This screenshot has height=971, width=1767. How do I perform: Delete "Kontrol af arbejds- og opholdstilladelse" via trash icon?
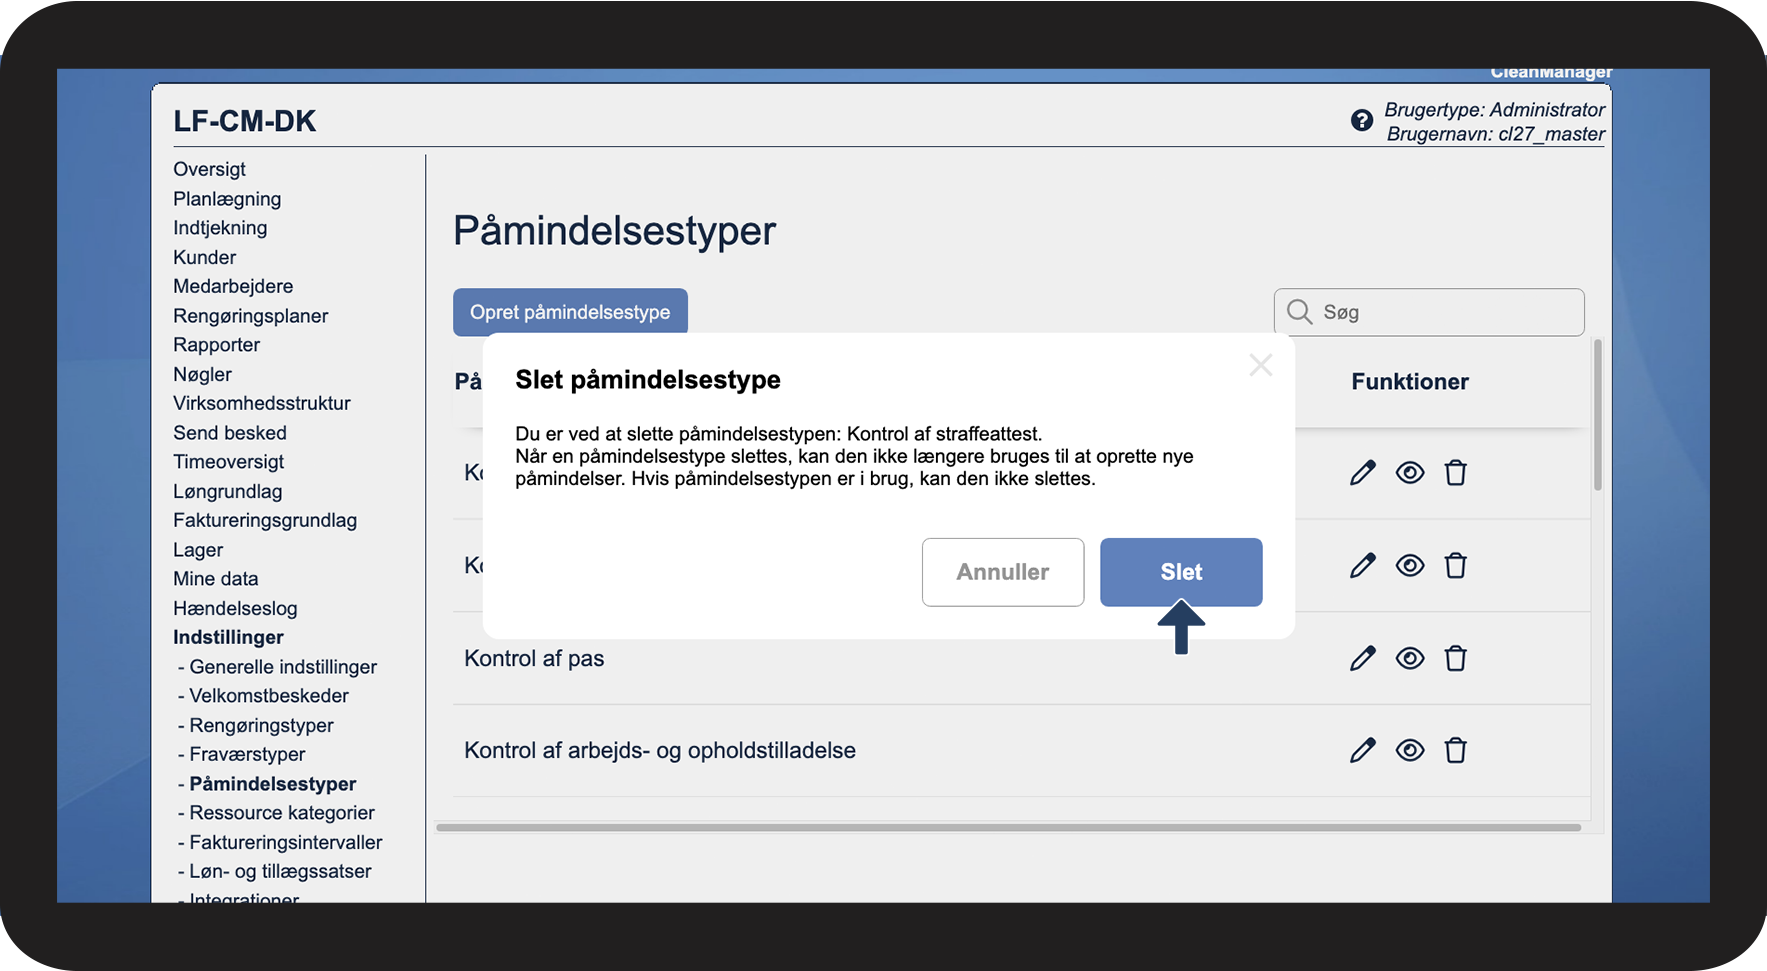click(x=1456, y=750)
